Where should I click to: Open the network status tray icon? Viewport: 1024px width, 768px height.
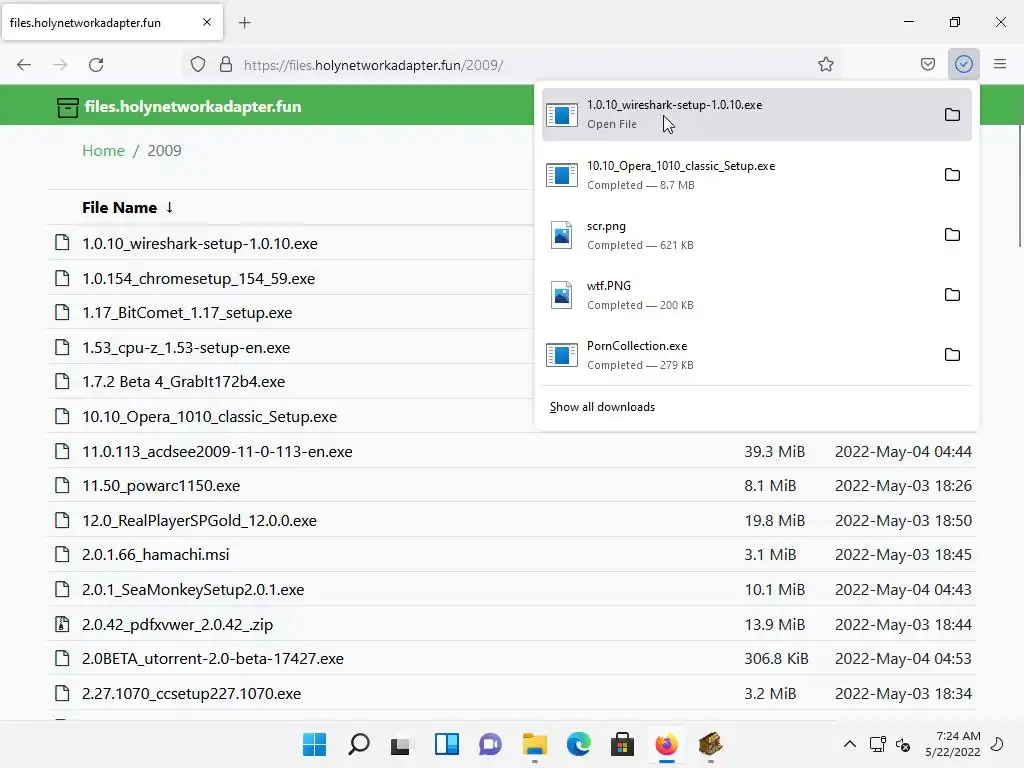(878, 744)
